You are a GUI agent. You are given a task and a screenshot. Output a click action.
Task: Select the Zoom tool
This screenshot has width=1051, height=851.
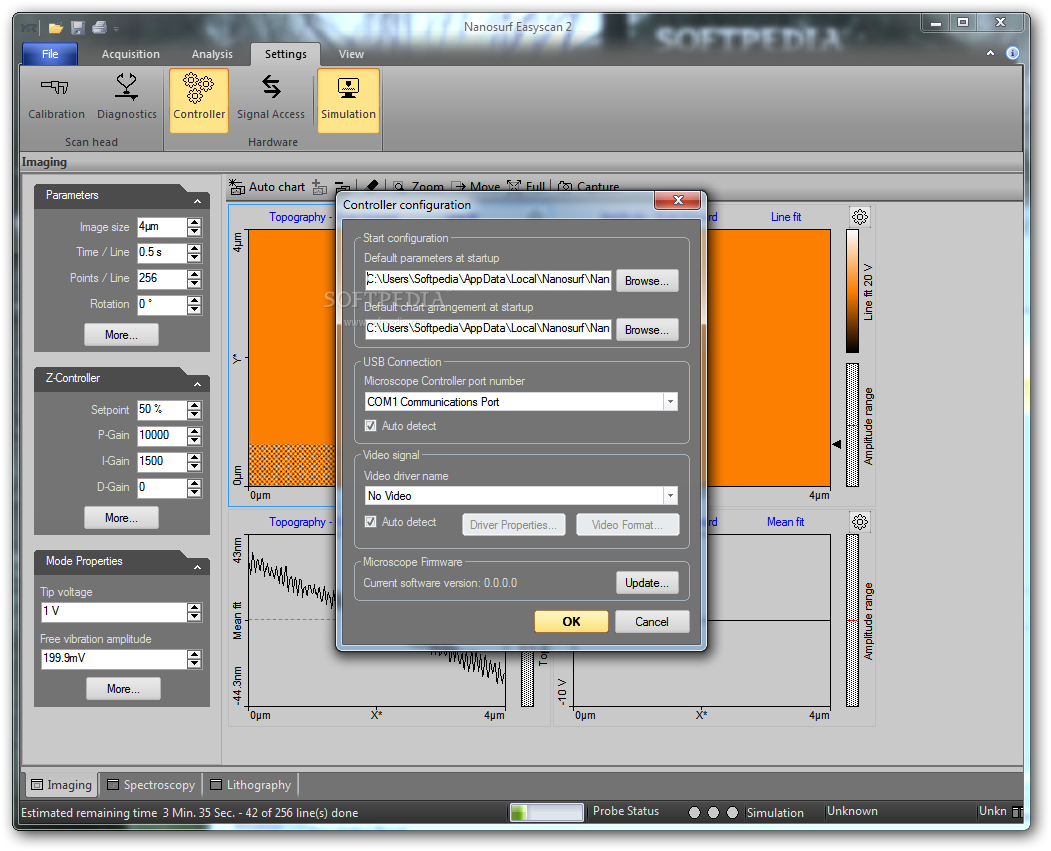click(x=419, y=186)
